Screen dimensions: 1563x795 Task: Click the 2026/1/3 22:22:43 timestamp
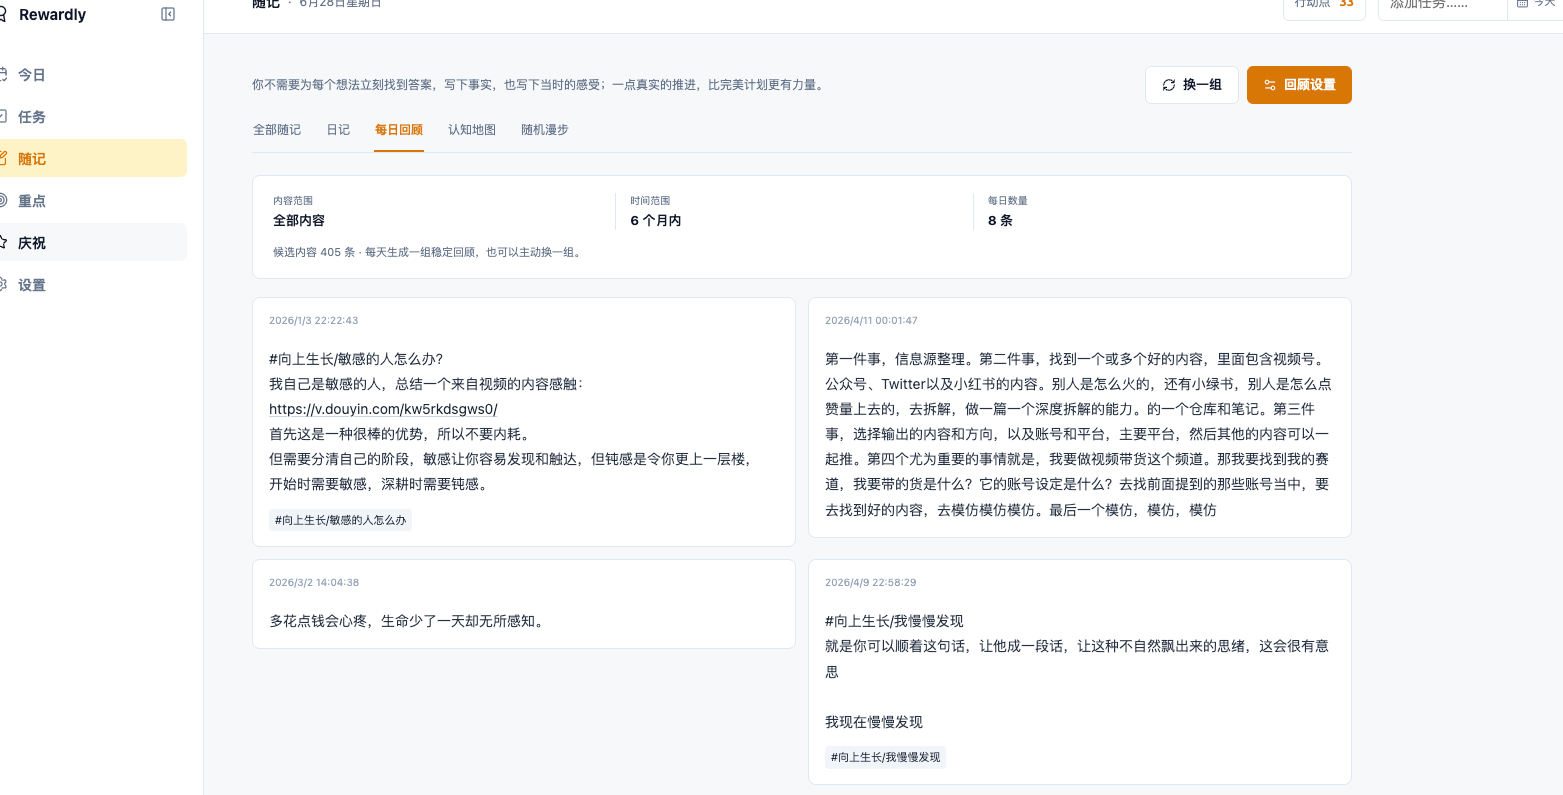click(314, 321)
